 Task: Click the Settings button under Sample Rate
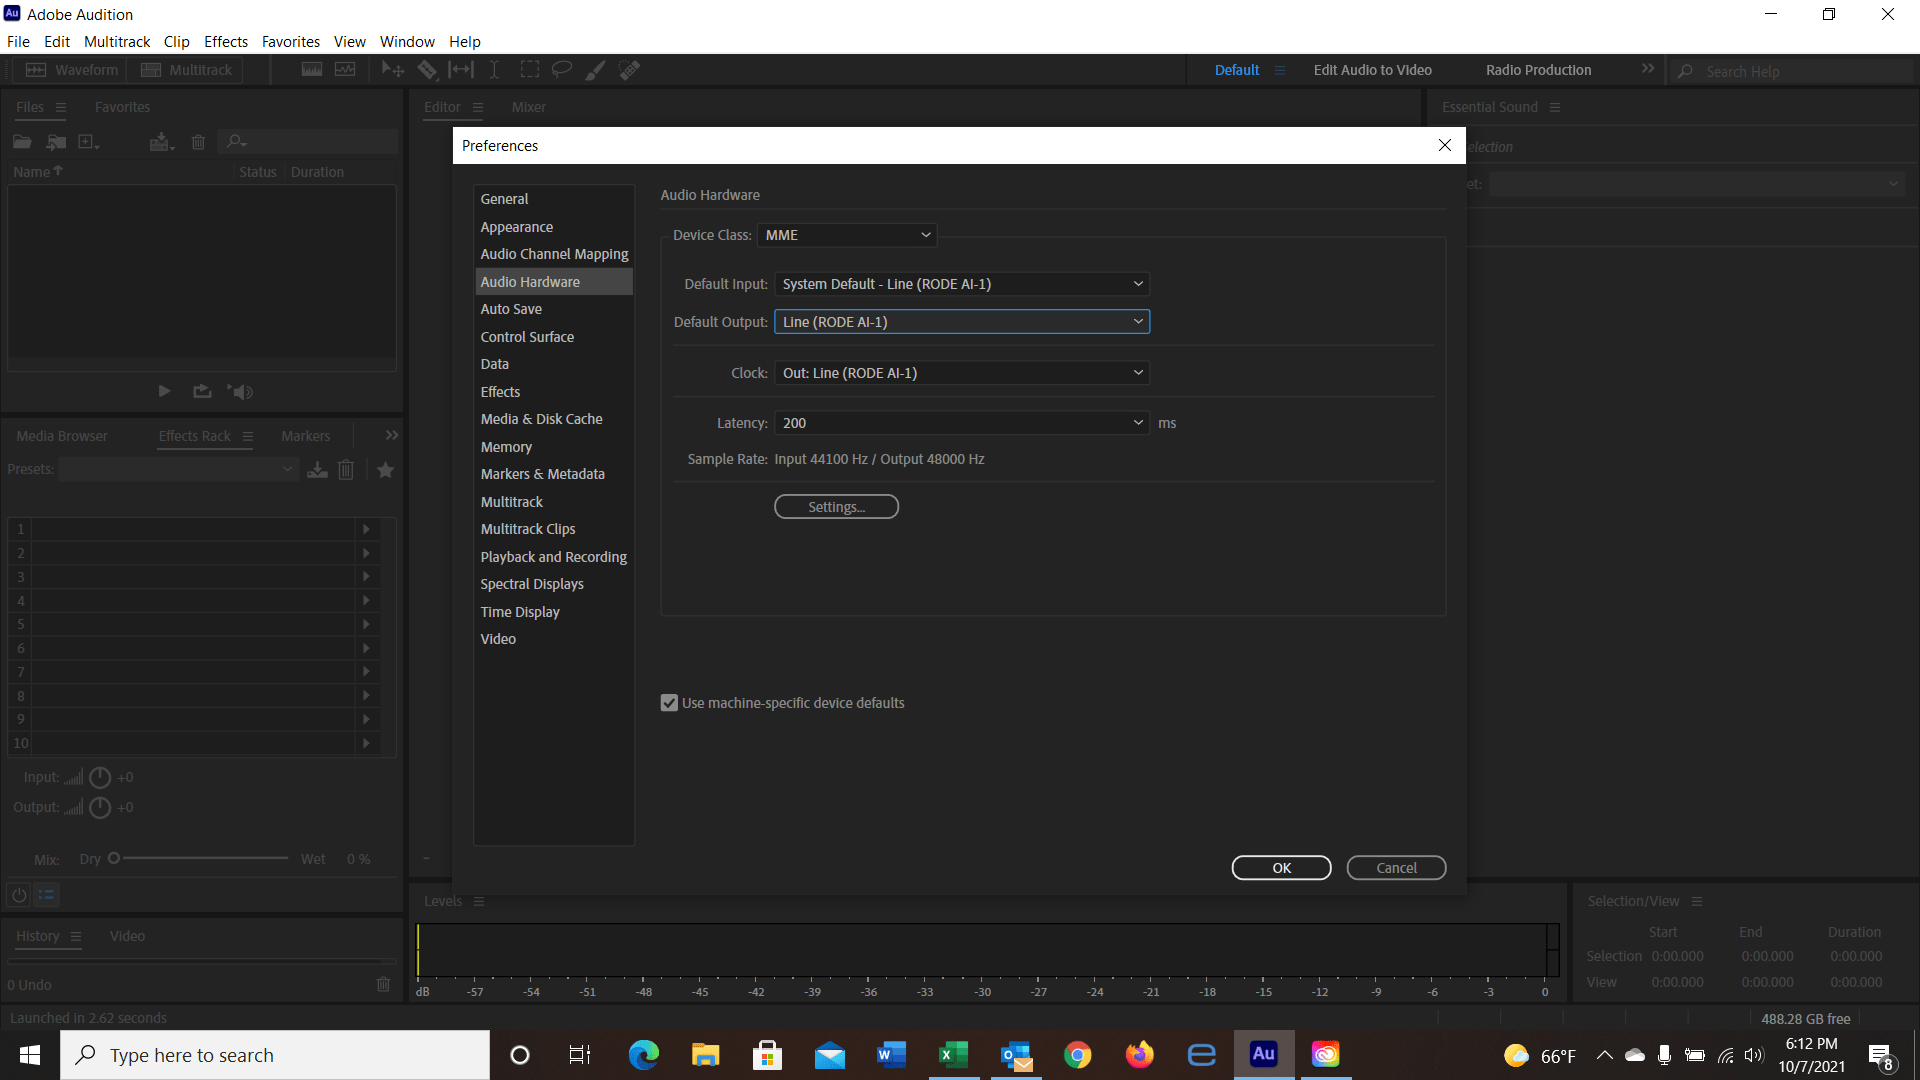click(x=836, y=506)
